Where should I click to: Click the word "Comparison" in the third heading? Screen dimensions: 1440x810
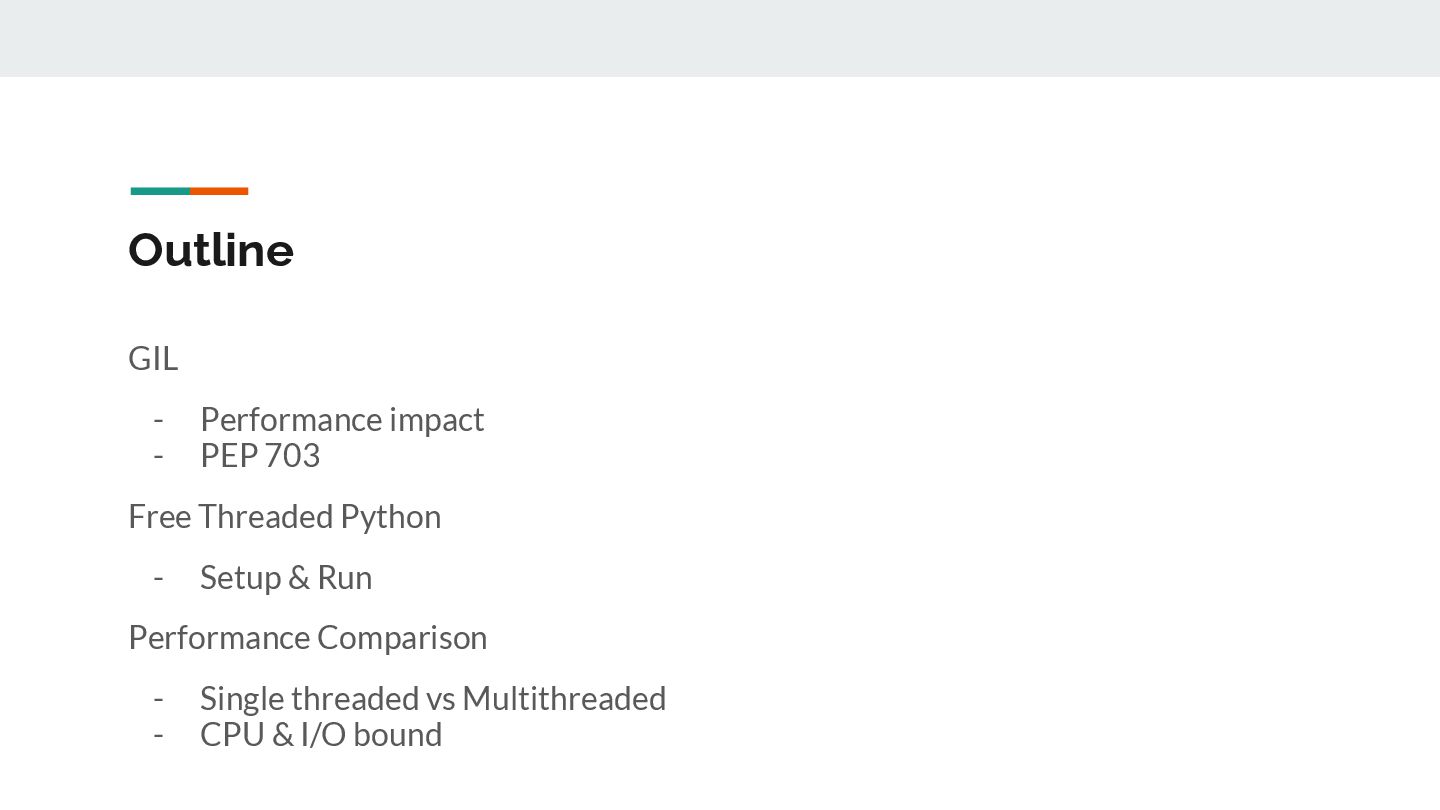[x=402, y=637]
